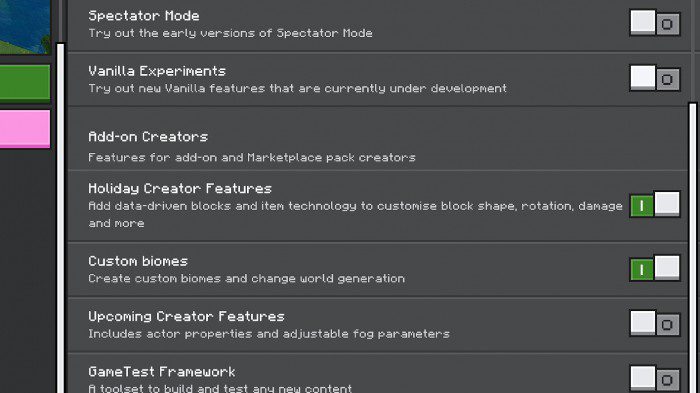This screenshot has width=700, height=393.
Task: Turn off the Custom biomes switch
Action: click(655, 268)
